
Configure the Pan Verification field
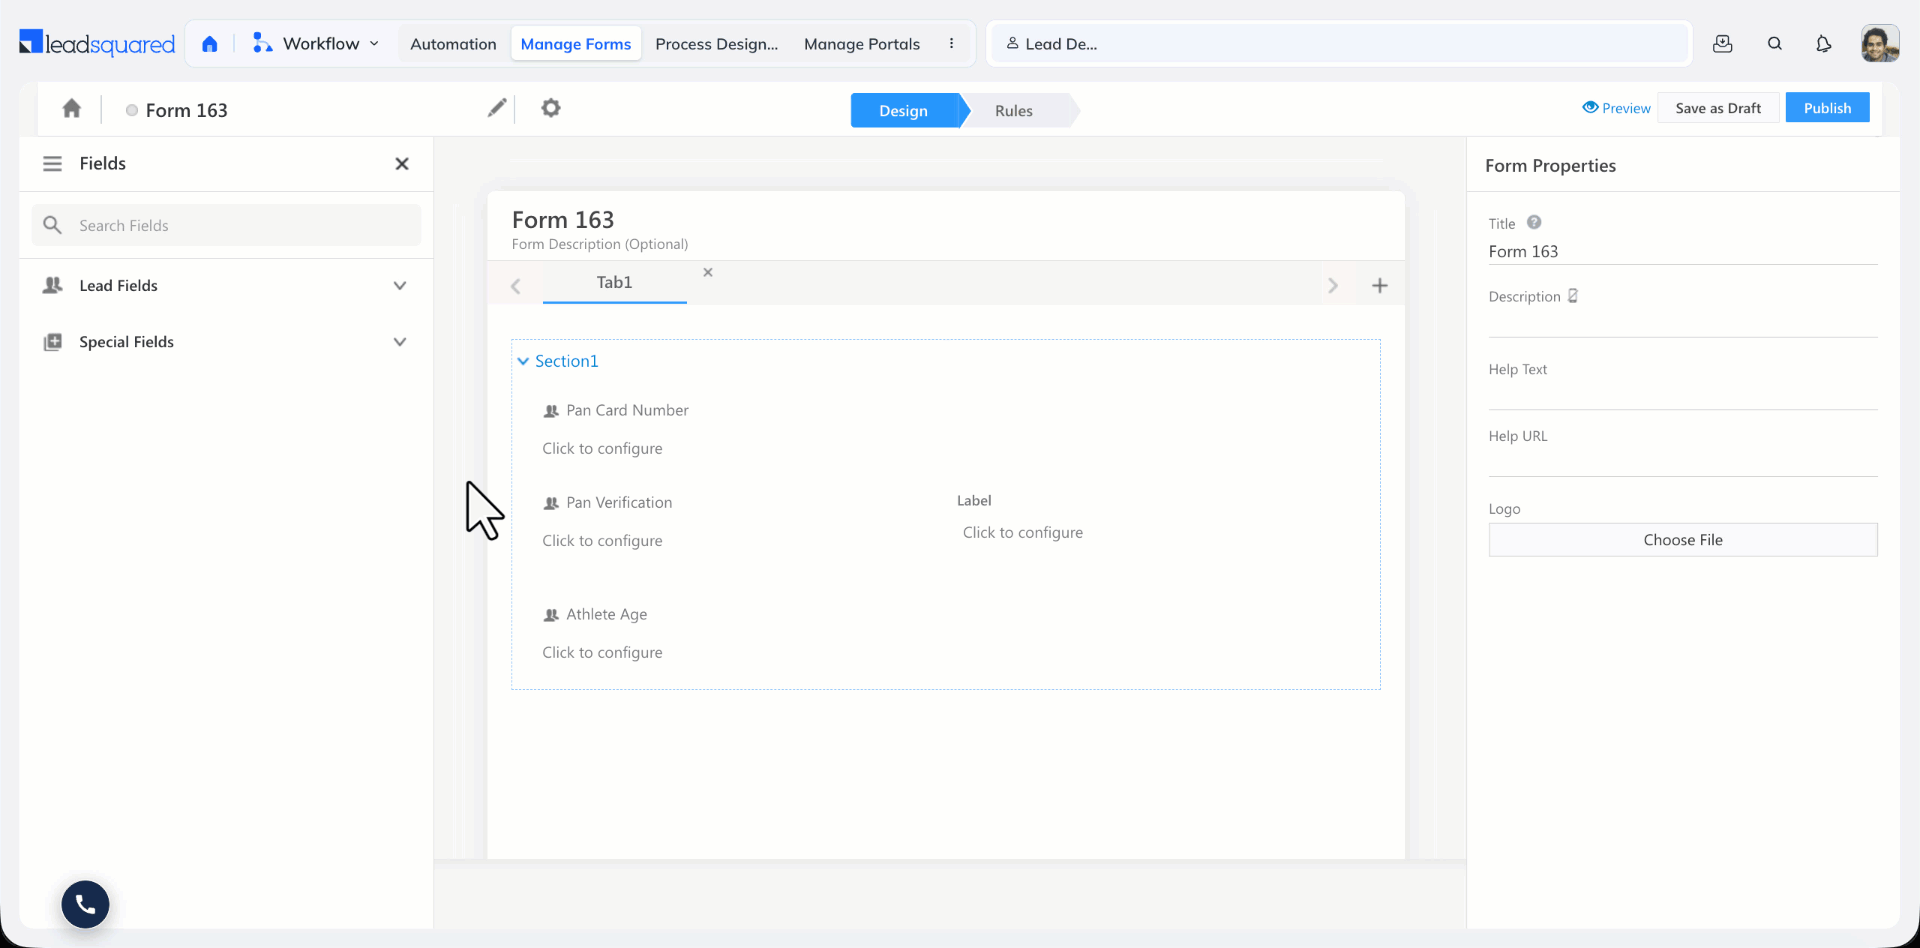coord(602,541)
